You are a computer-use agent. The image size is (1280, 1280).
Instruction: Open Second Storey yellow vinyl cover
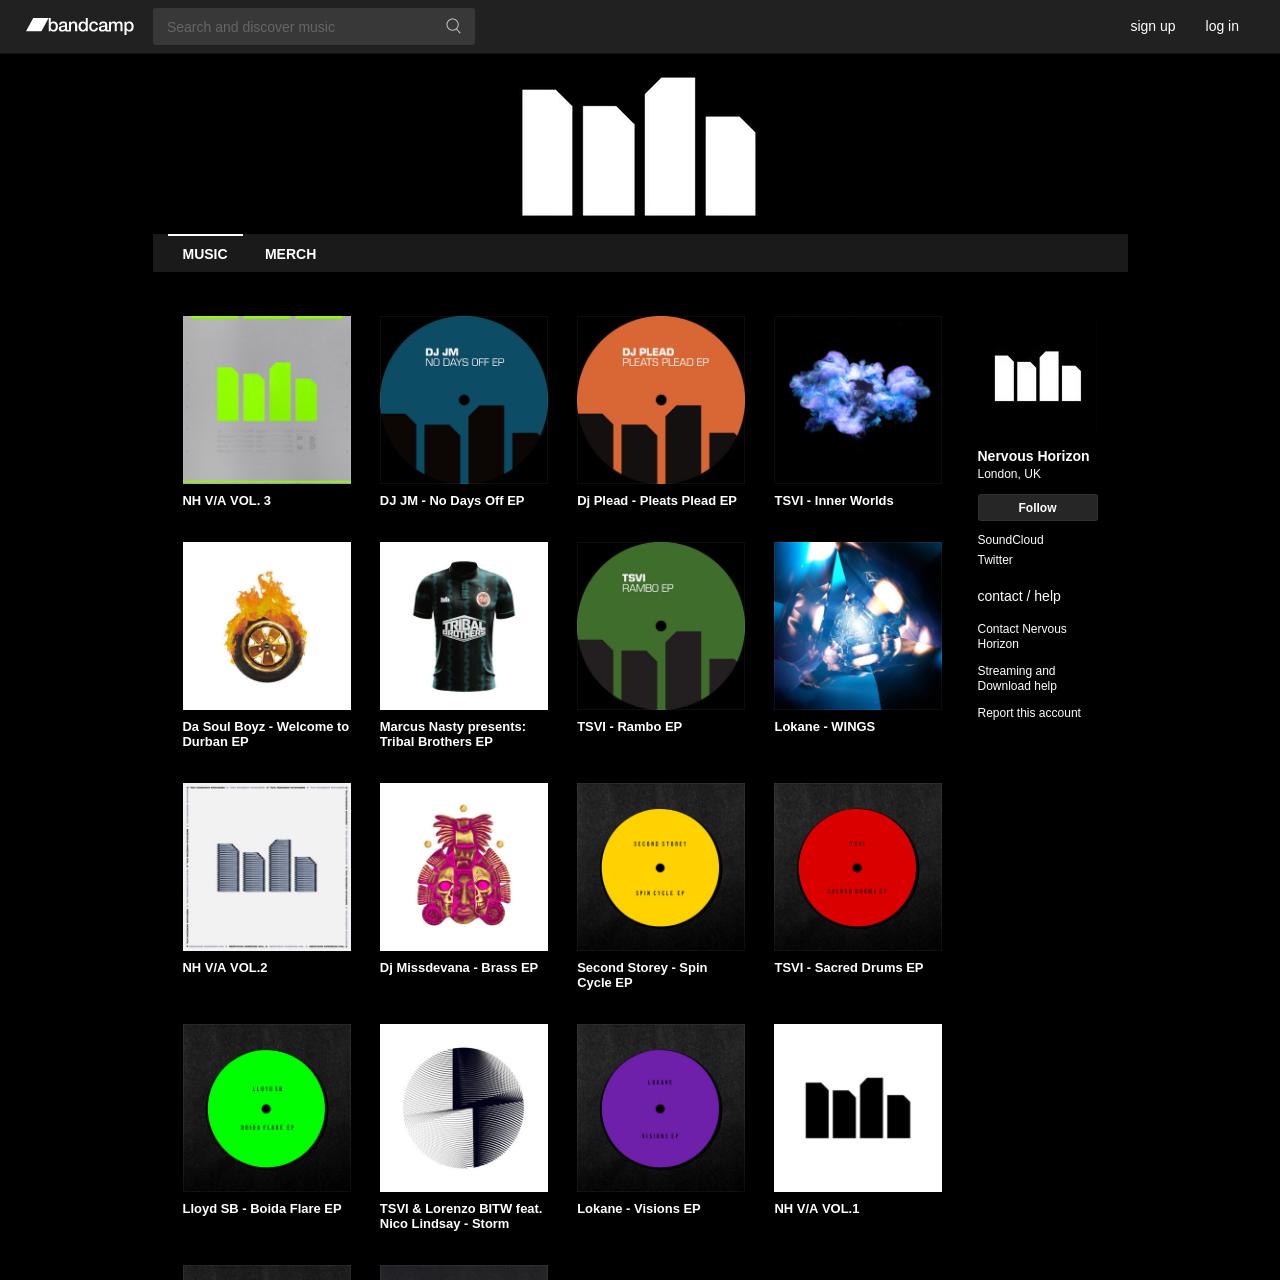661,867
